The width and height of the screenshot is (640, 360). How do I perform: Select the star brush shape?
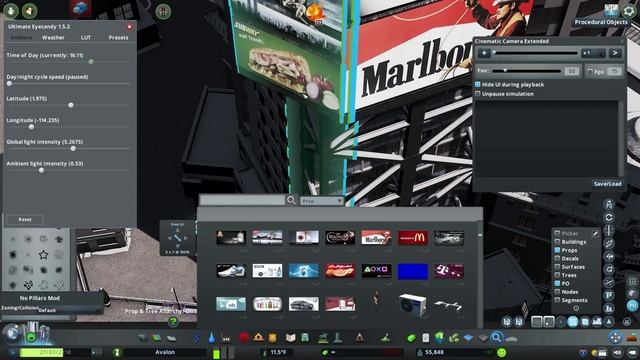tap(43, 255)
